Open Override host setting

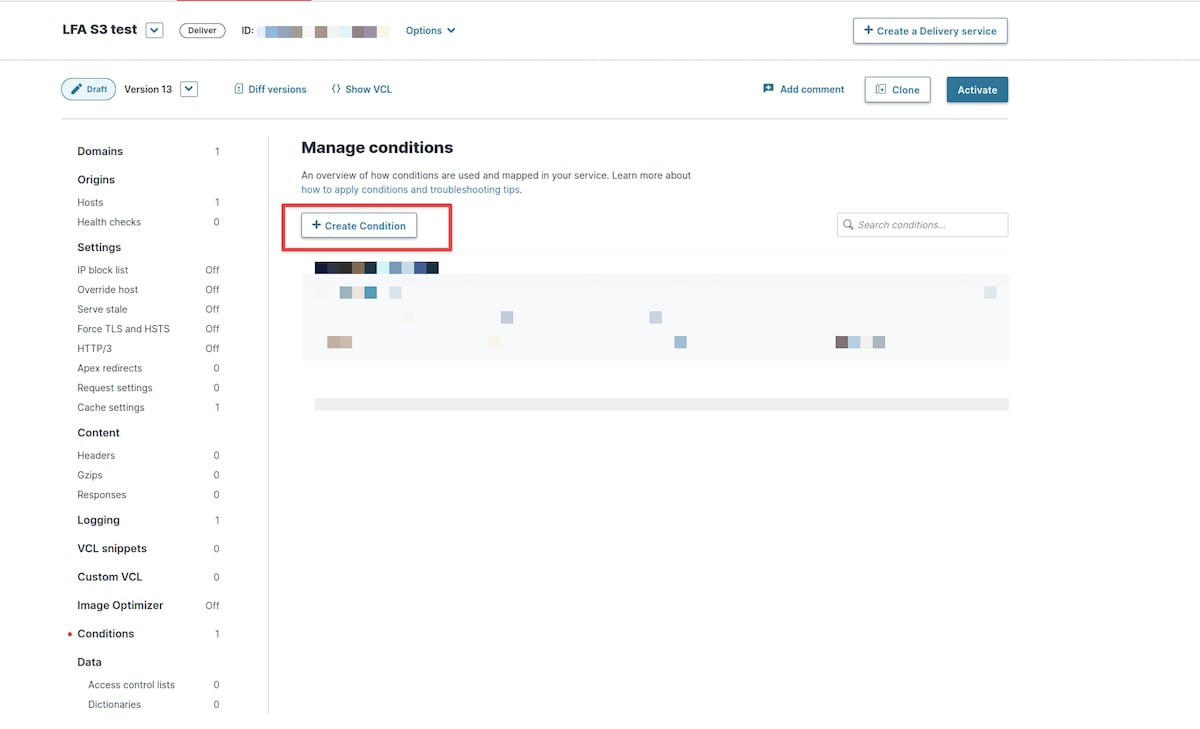tap(107, 289)
